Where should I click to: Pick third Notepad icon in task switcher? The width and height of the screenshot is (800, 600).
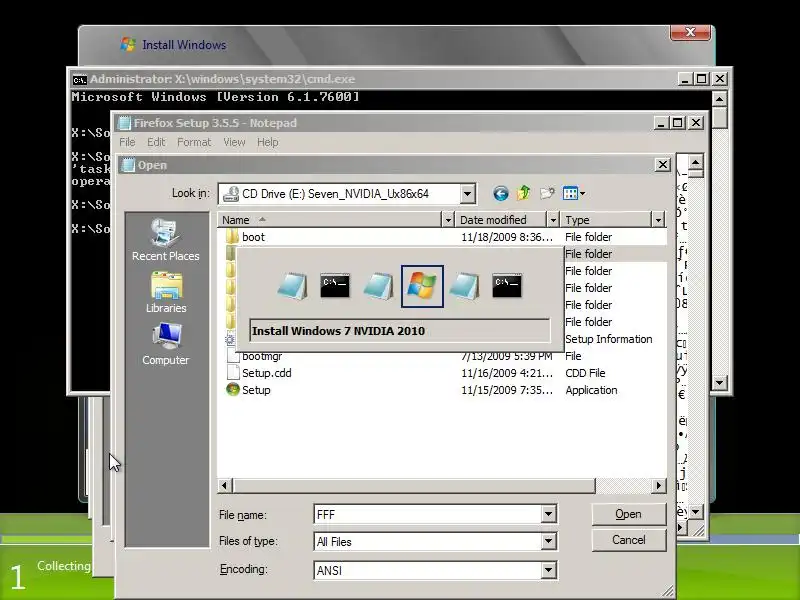coord(465,286)
